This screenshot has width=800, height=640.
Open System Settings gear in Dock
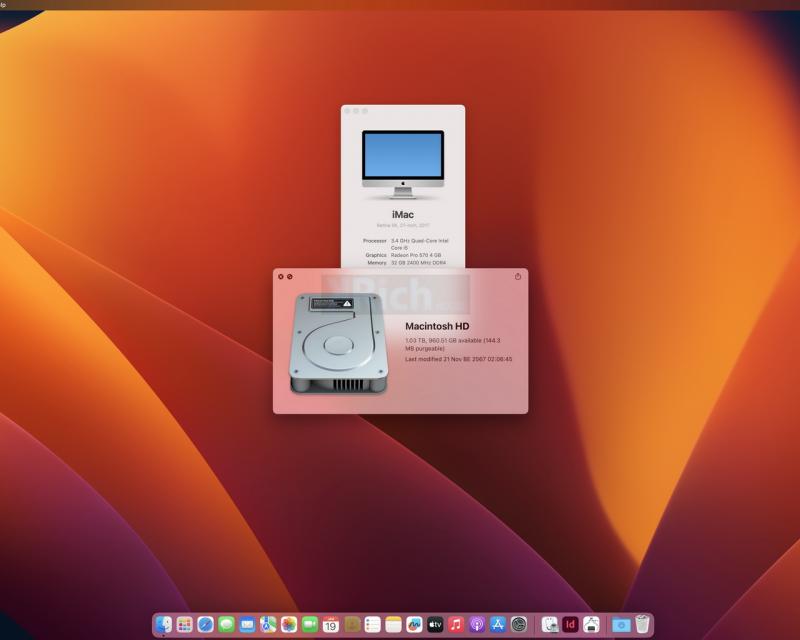(x=519, y=624)
